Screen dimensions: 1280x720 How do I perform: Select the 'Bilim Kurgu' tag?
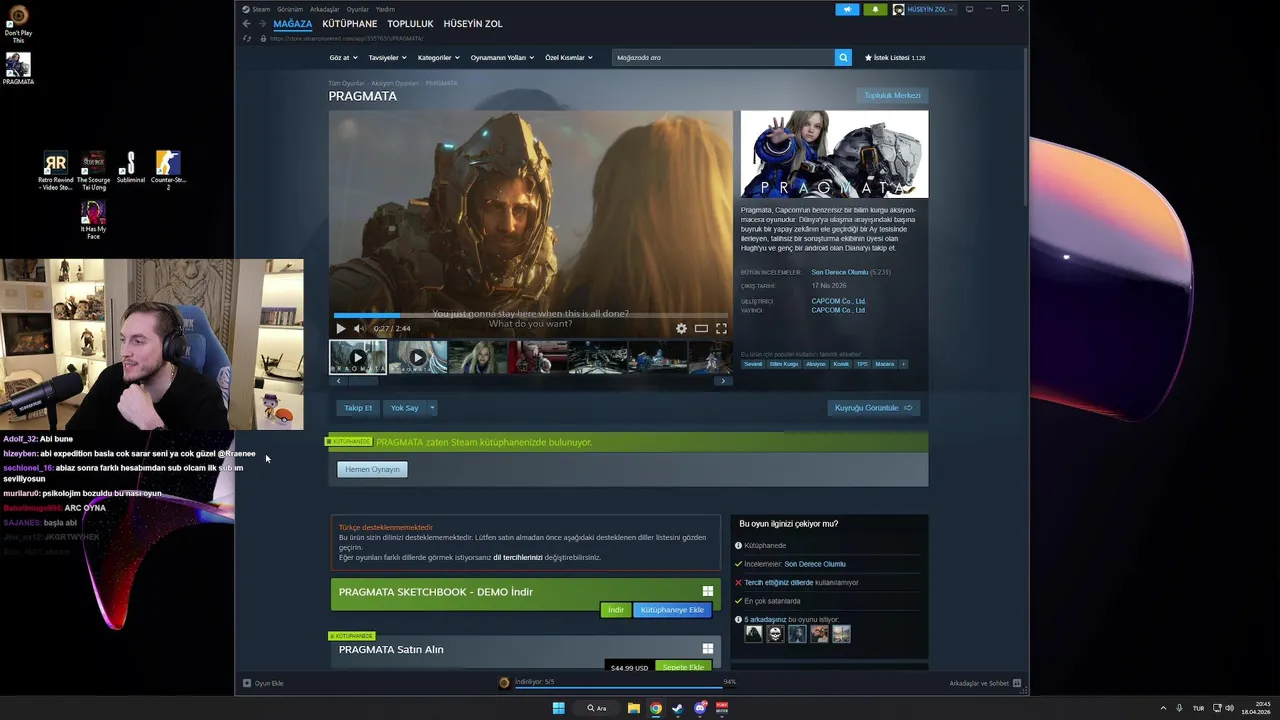pos(784,364)
